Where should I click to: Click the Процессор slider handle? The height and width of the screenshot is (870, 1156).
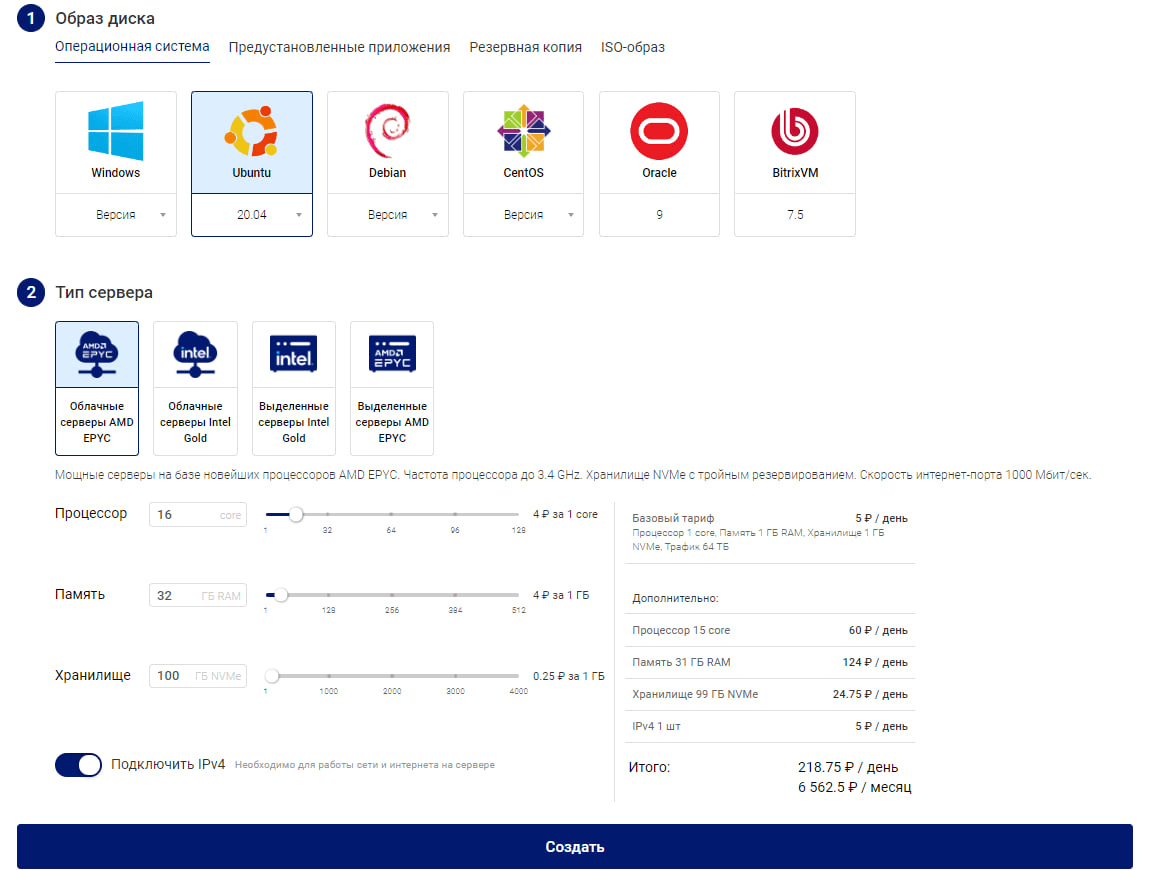(296, 515)
